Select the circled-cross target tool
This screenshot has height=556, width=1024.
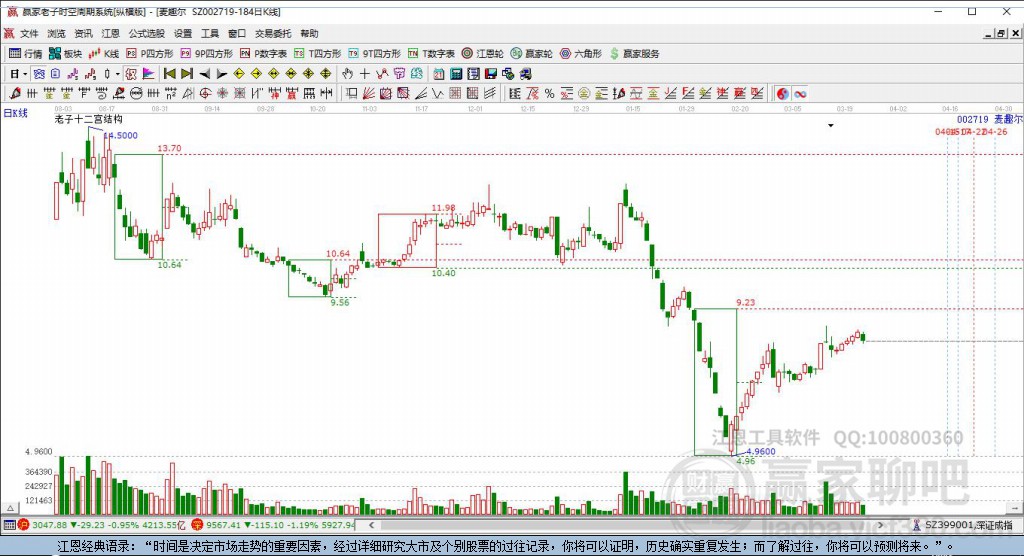click(x=205, y=93)
